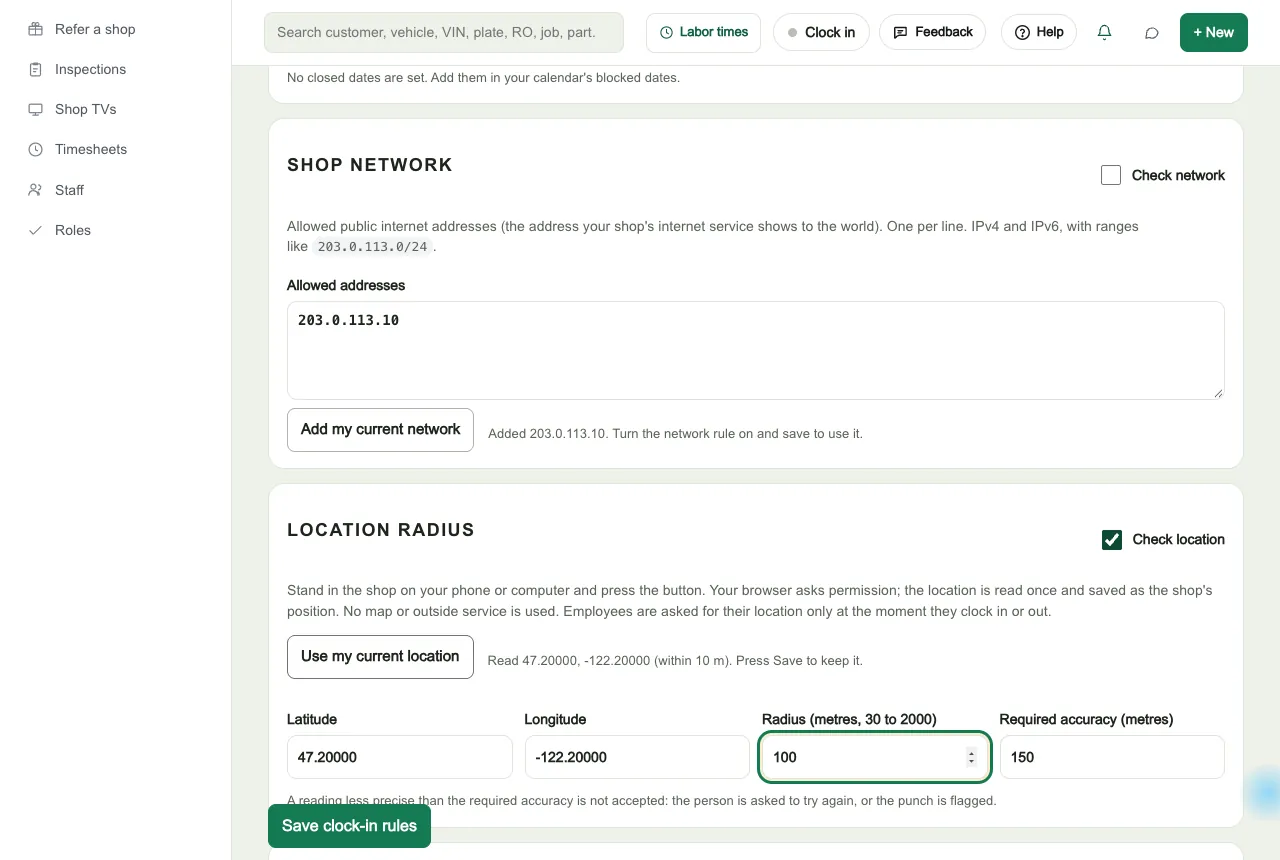Click the Radius field stepper arrows
The image size is (1280, 860).
[970, 757]
